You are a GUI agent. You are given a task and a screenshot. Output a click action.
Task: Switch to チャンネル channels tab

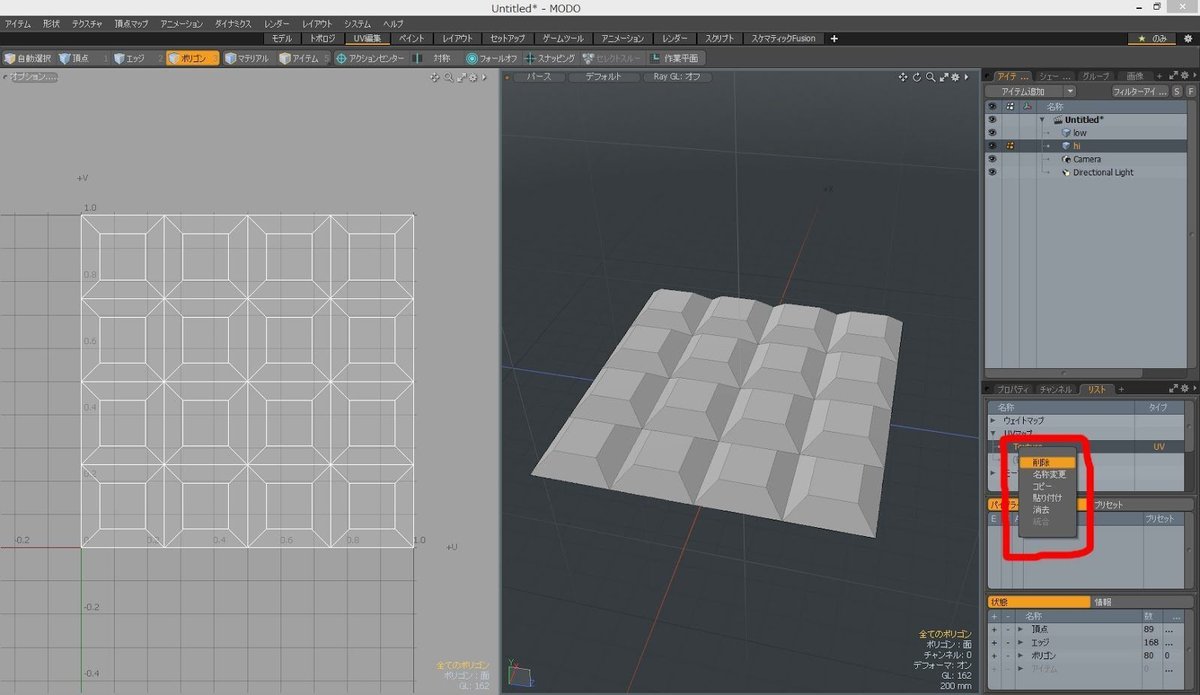pos(1056,389)
